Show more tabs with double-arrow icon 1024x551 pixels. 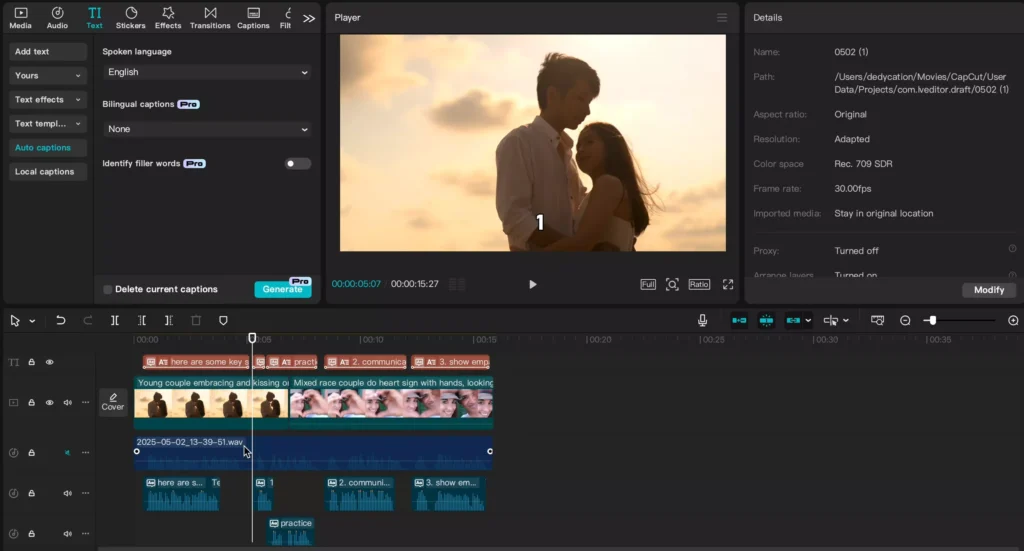(309, 18)
